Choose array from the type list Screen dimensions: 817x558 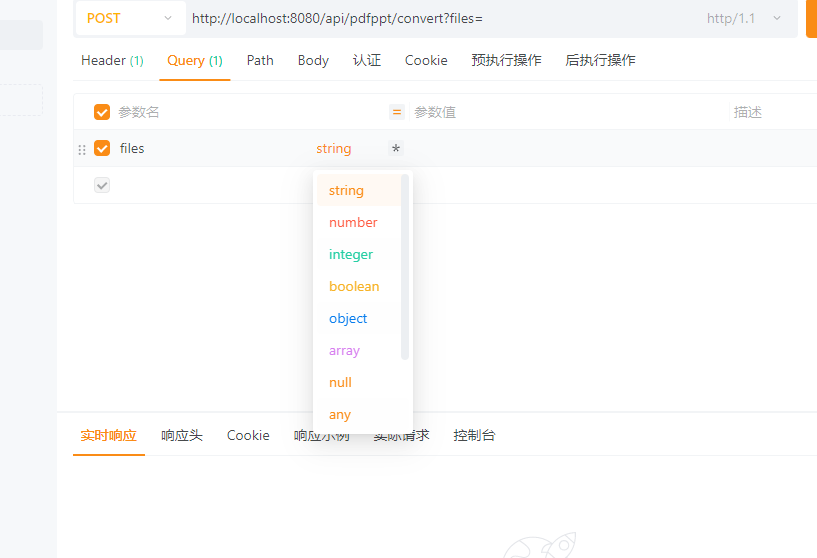tap(359, 351)
